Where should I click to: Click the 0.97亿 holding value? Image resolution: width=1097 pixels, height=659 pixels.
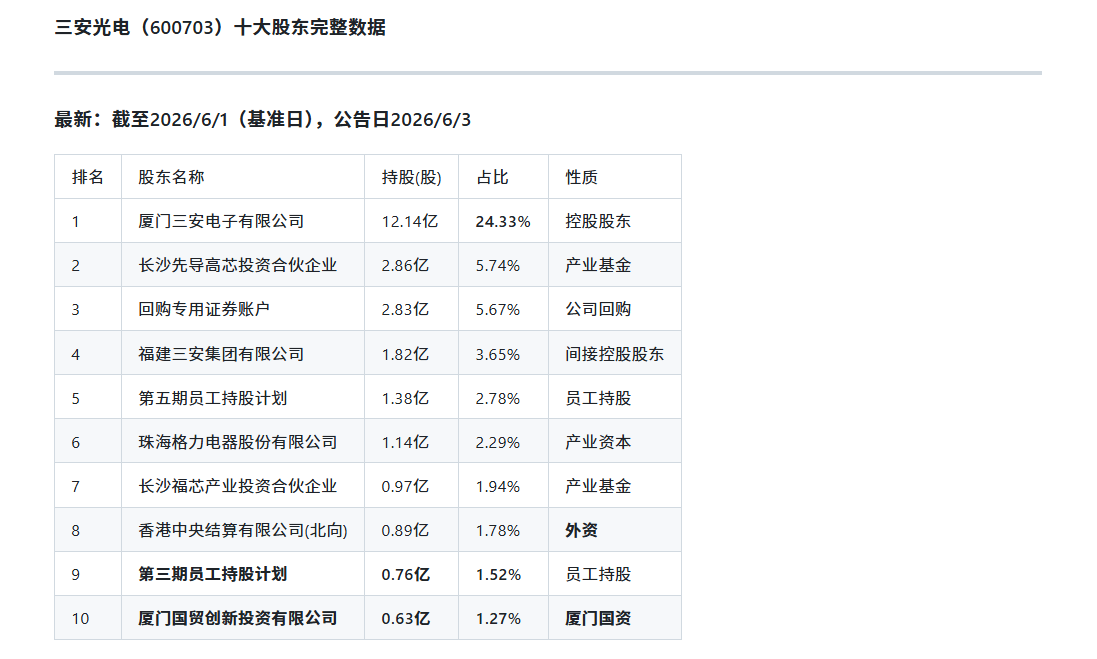405,486
